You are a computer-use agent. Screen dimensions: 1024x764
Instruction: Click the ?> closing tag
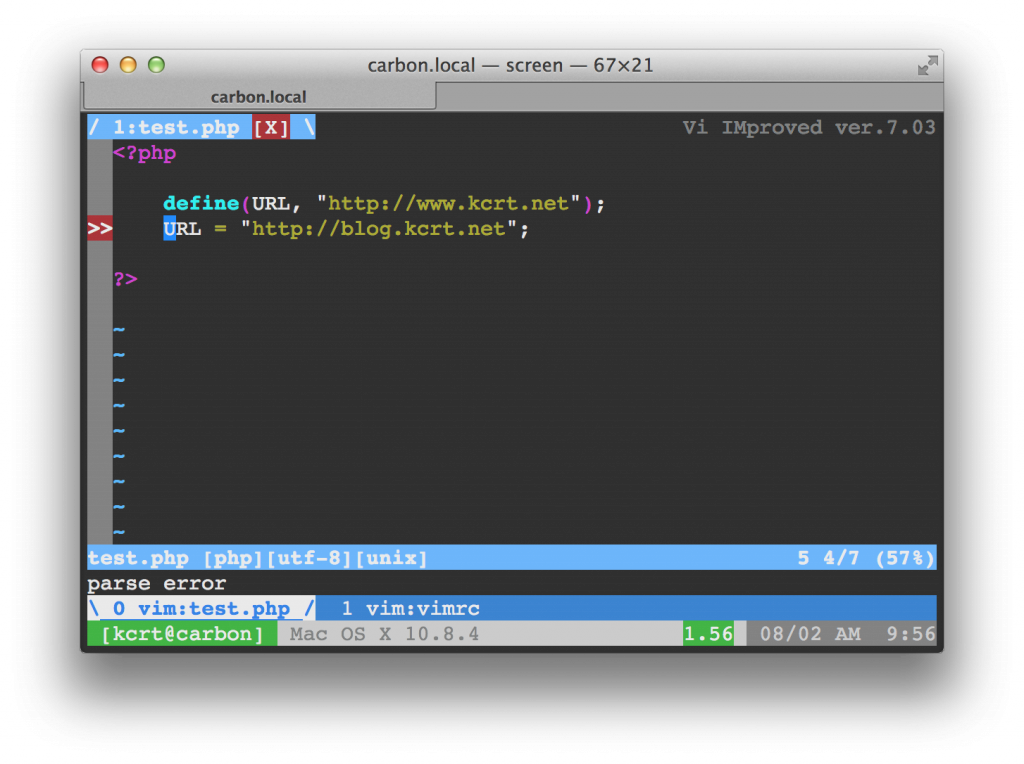pos(125,279)
